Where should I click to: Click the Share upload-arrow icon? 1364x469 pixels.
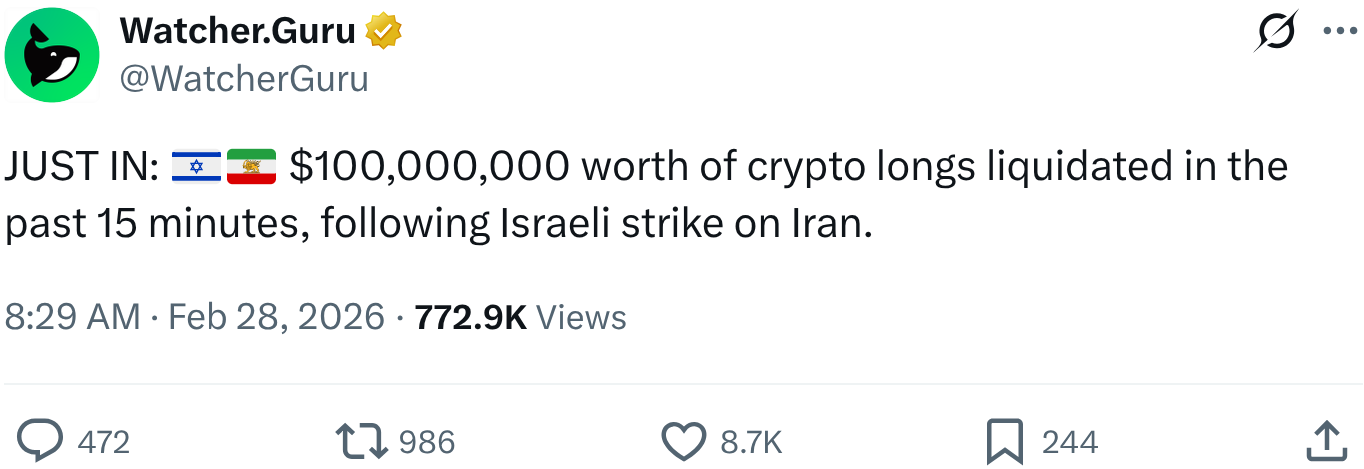pyautogui.click(x=1326, y=440)
